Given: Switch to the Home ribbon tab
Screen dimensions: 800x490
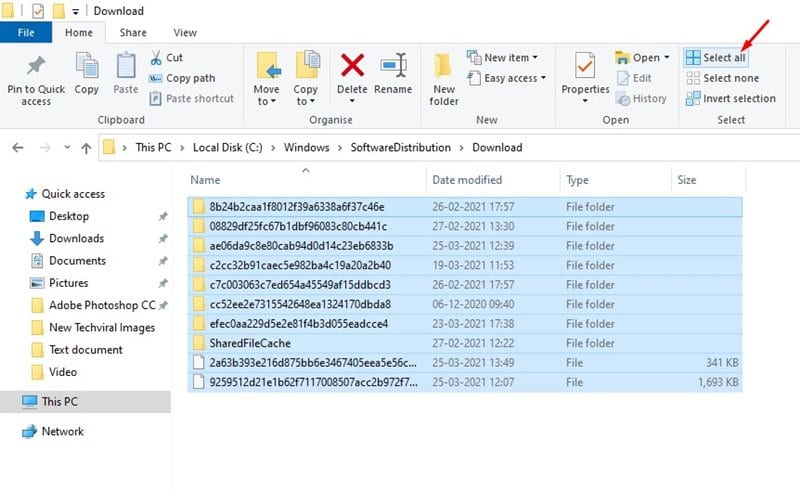Looking at the screenshot, I should [x=79, y=33].
